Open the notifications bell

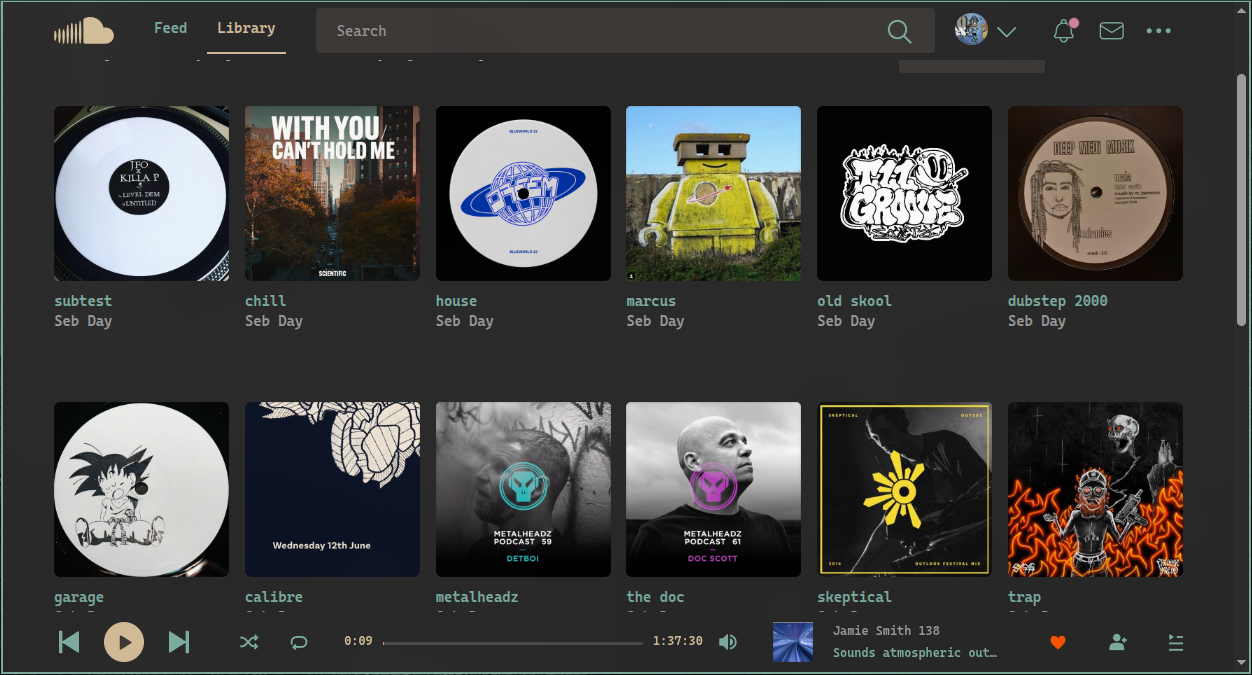click(1064, 31)
